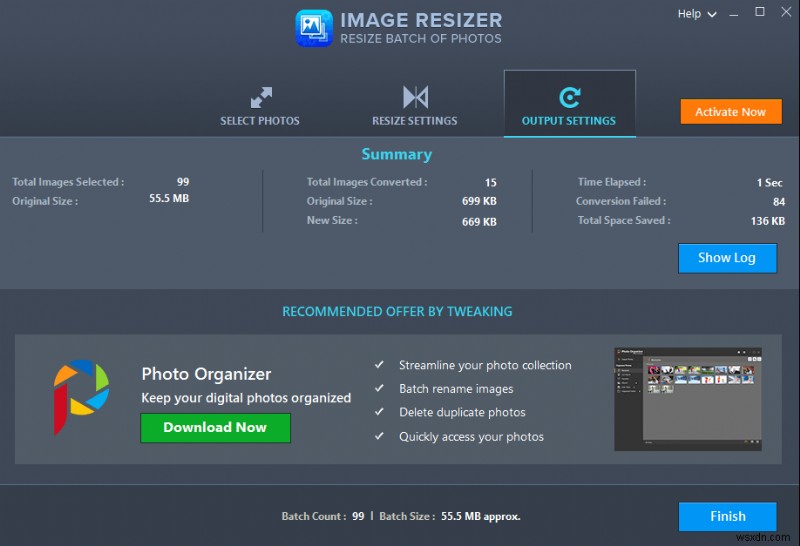800x546 pixels.
Task: Click 'Streamline your photo collection' text
Action: (485, 365)
